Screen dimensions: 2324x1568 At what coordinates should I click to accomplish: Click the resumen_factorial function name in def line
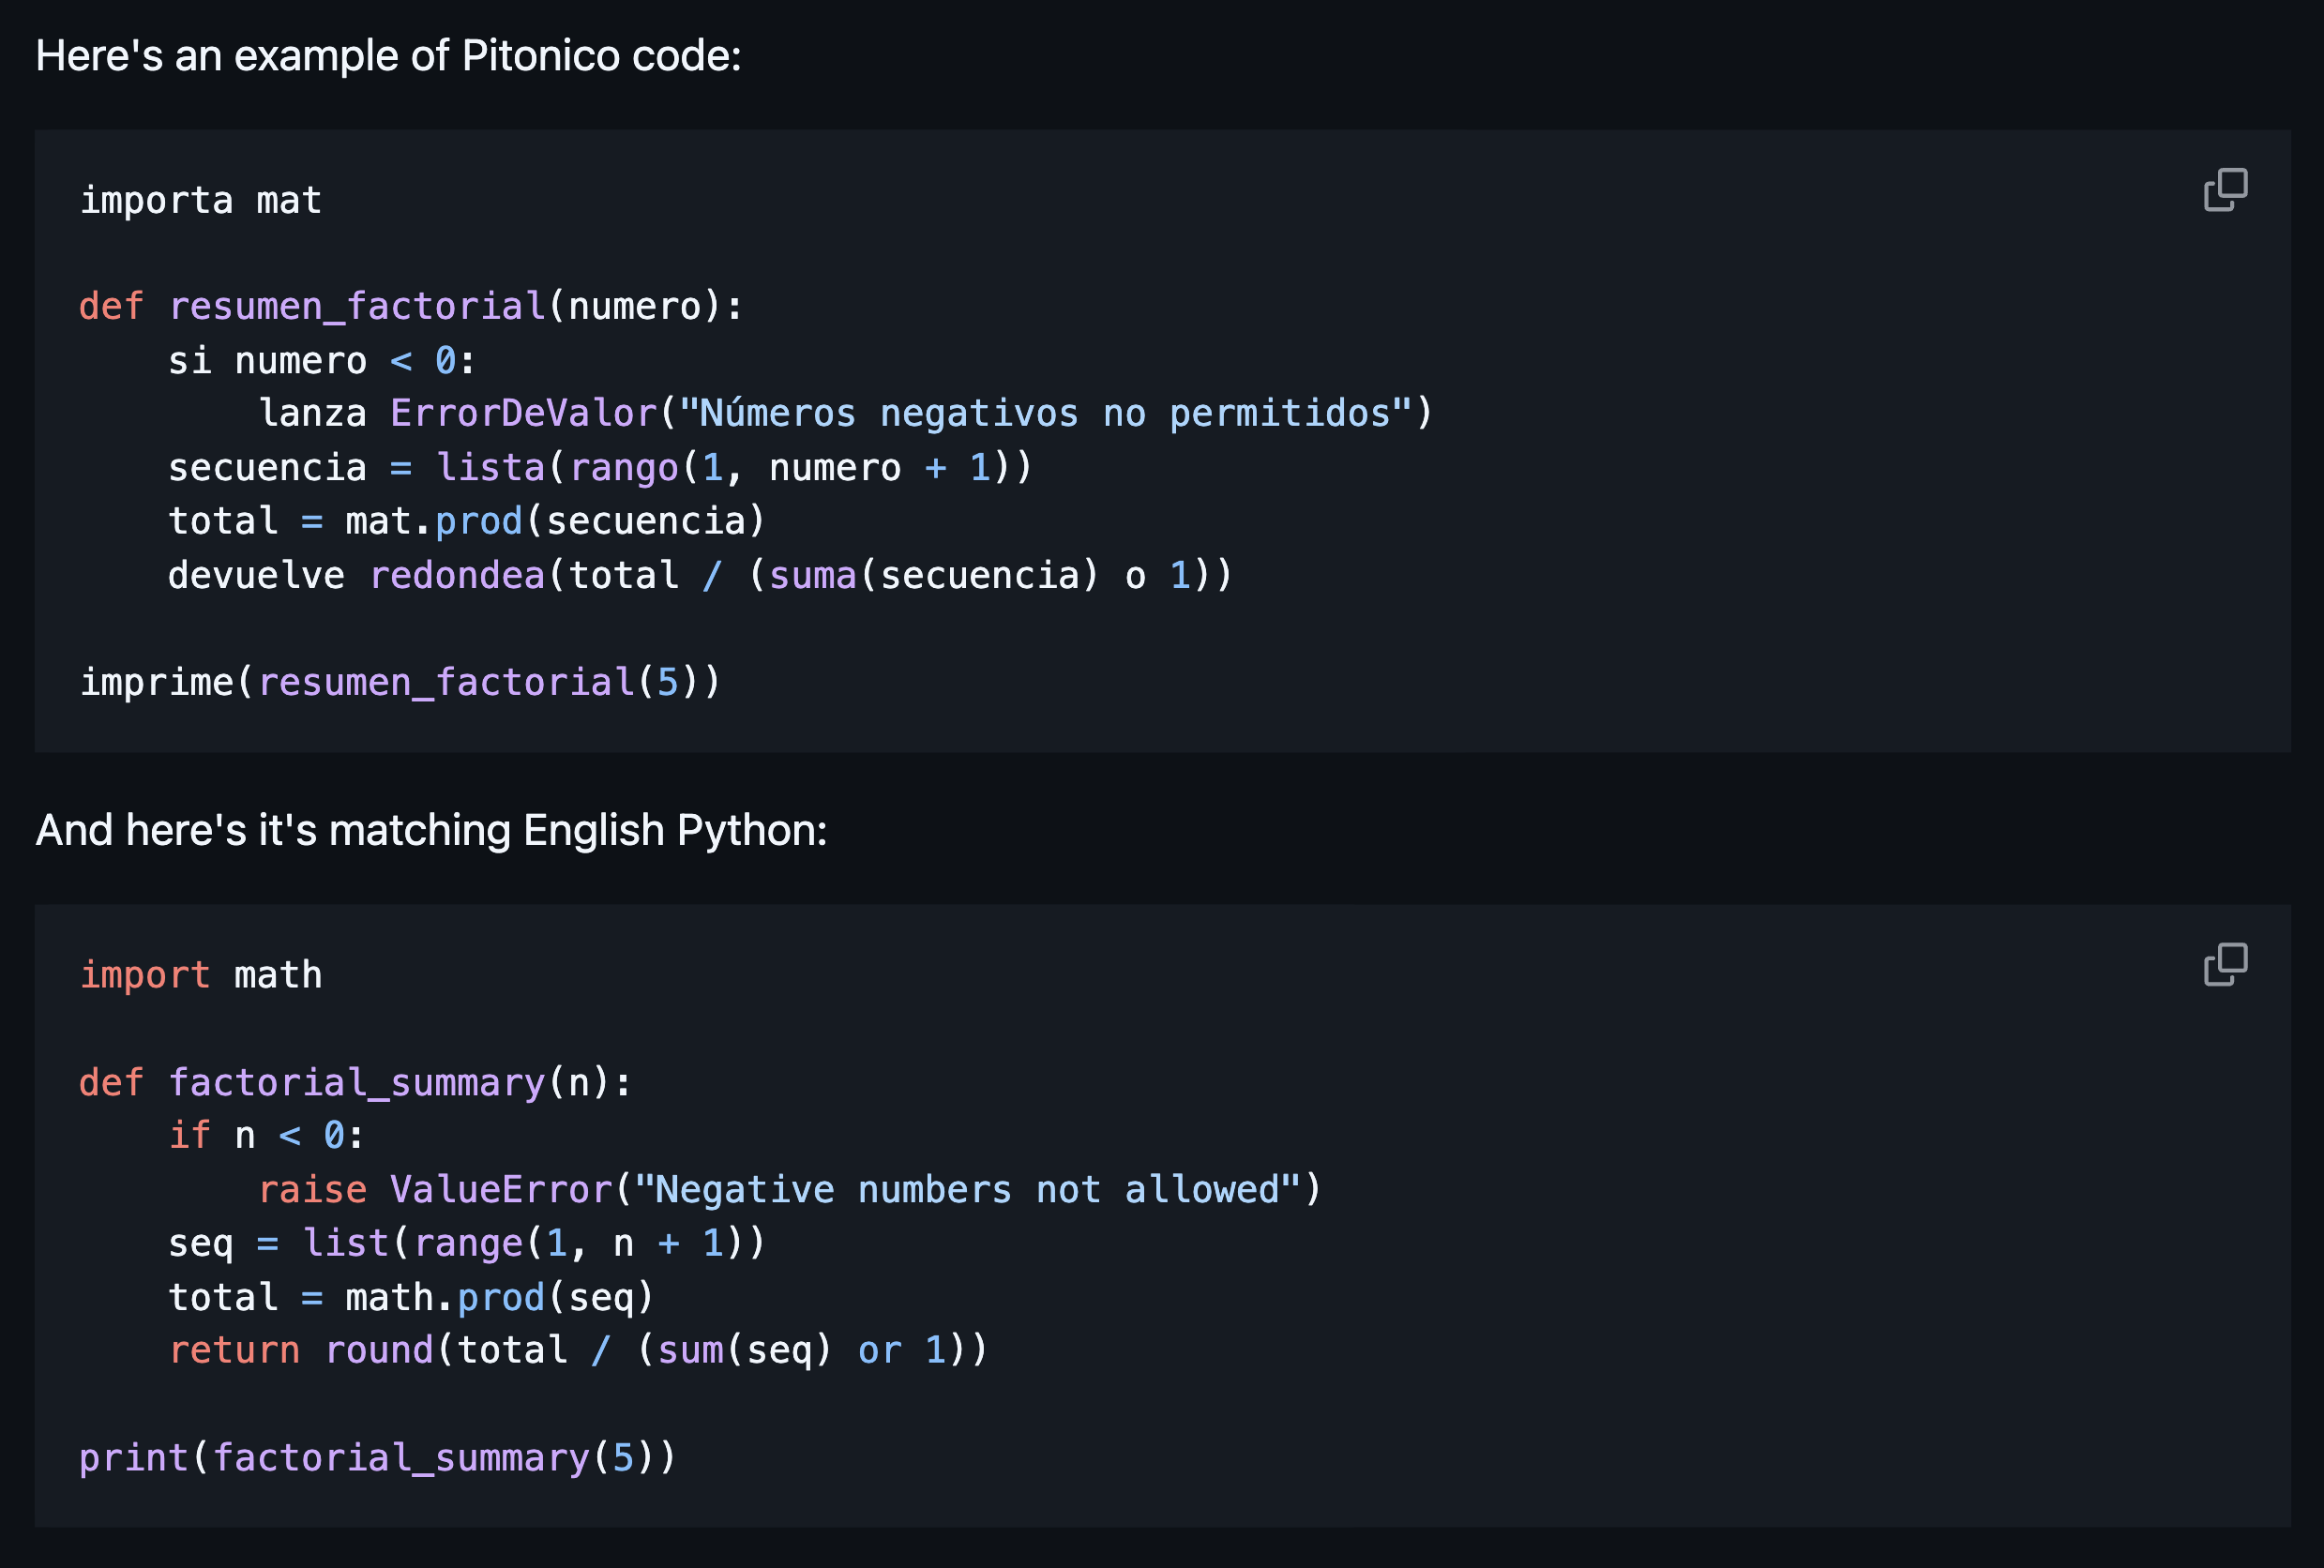(x=357, y=306)
